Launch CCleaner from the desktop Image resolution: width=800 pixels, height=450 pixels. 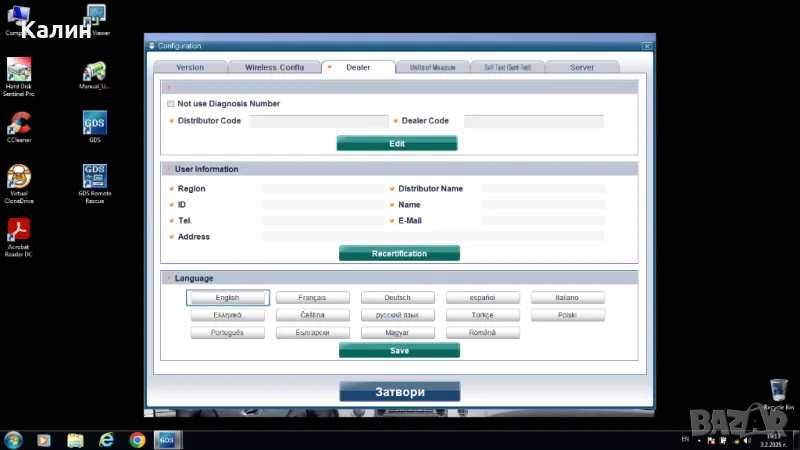(x=19, y=124)
